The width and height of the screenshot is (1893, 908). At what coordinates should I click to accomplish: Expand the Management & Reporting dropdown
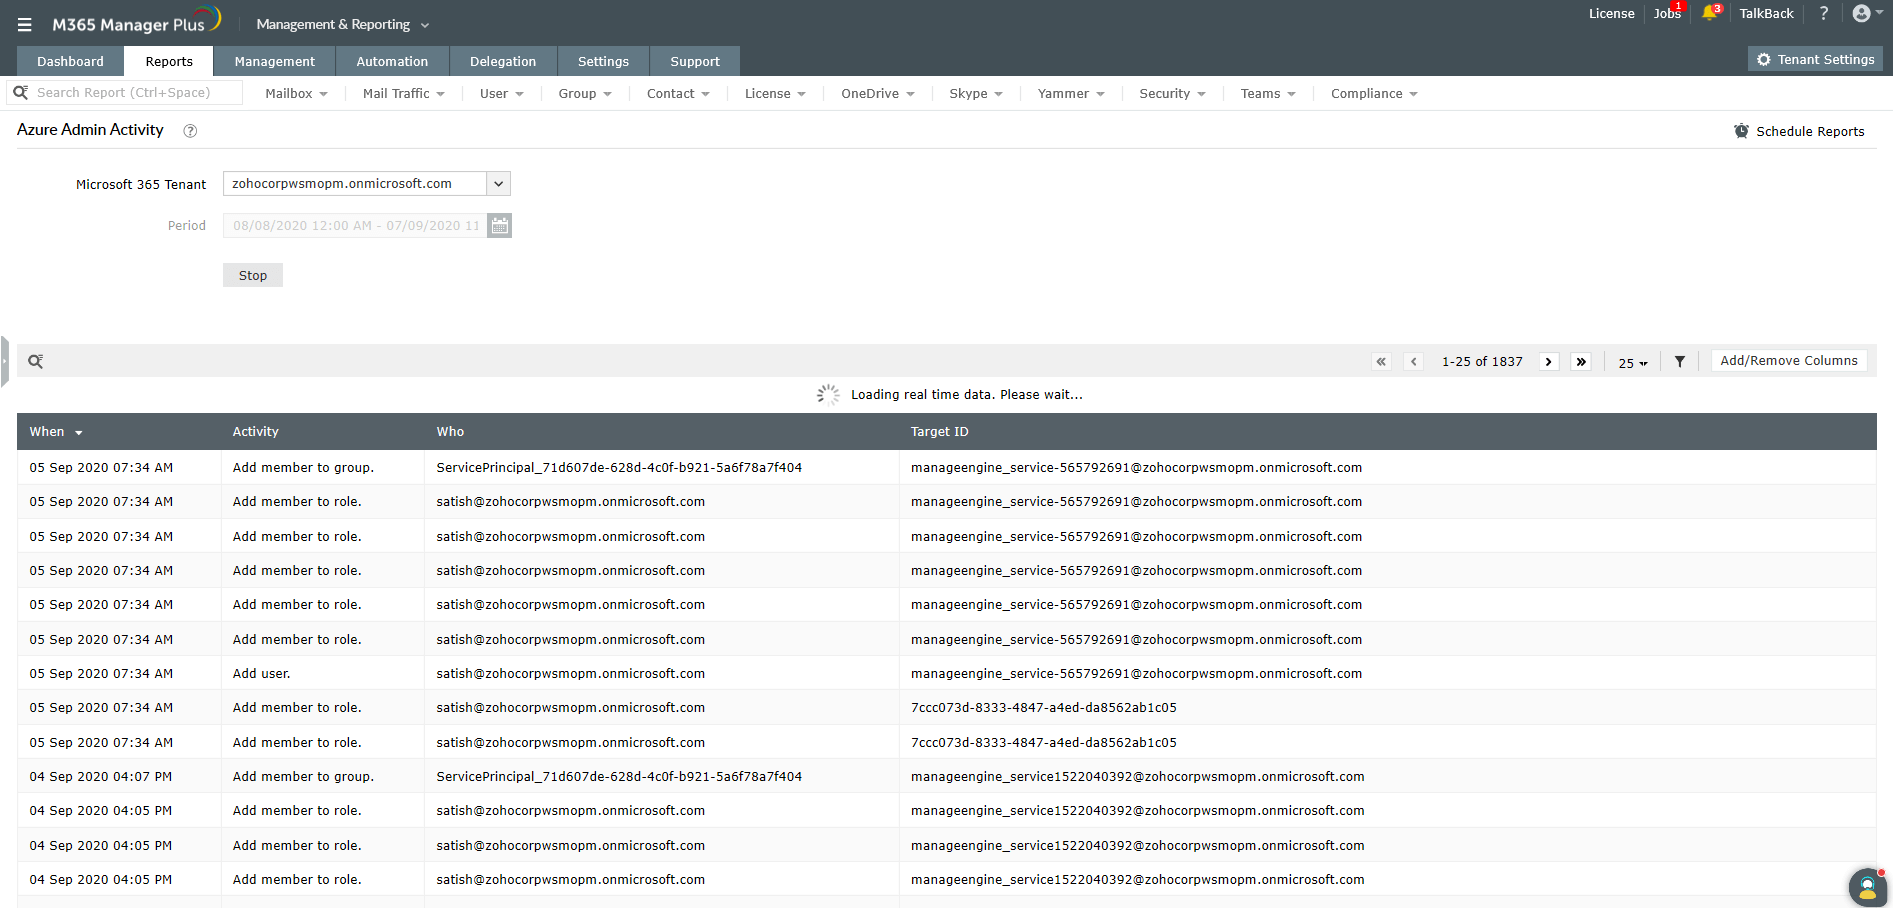[x=342, y=24]
